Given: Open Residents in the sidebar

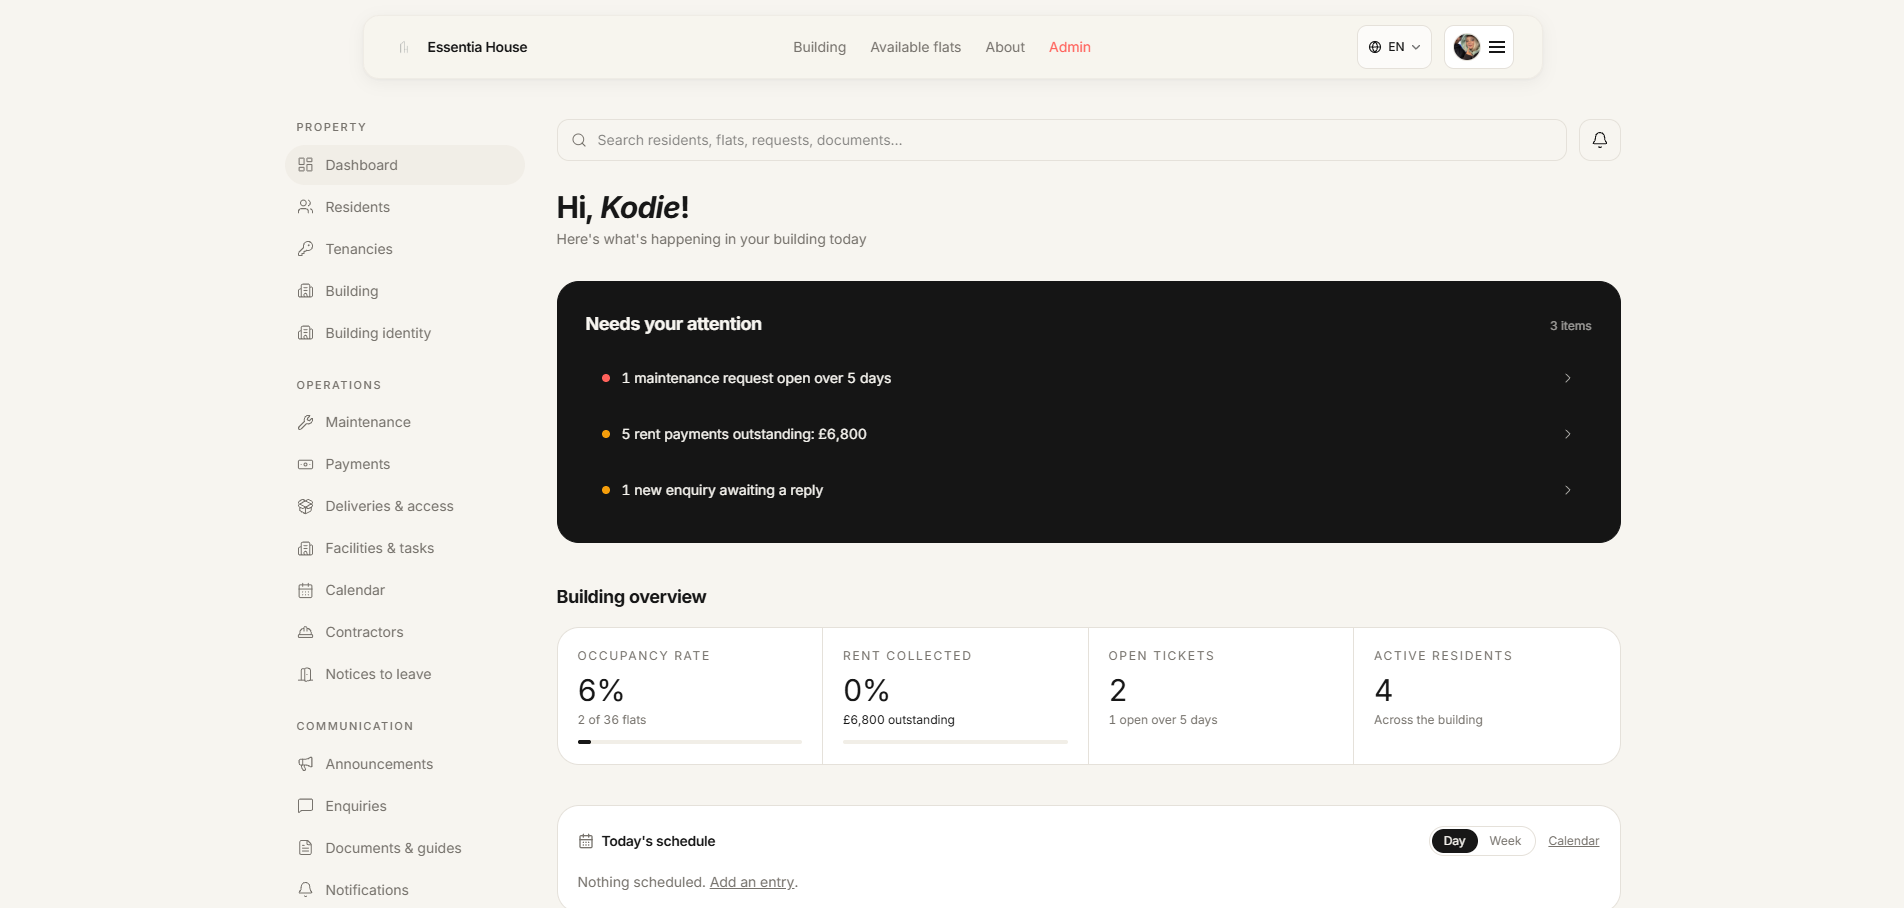Looking at the screenshot, I should point(405,207).
